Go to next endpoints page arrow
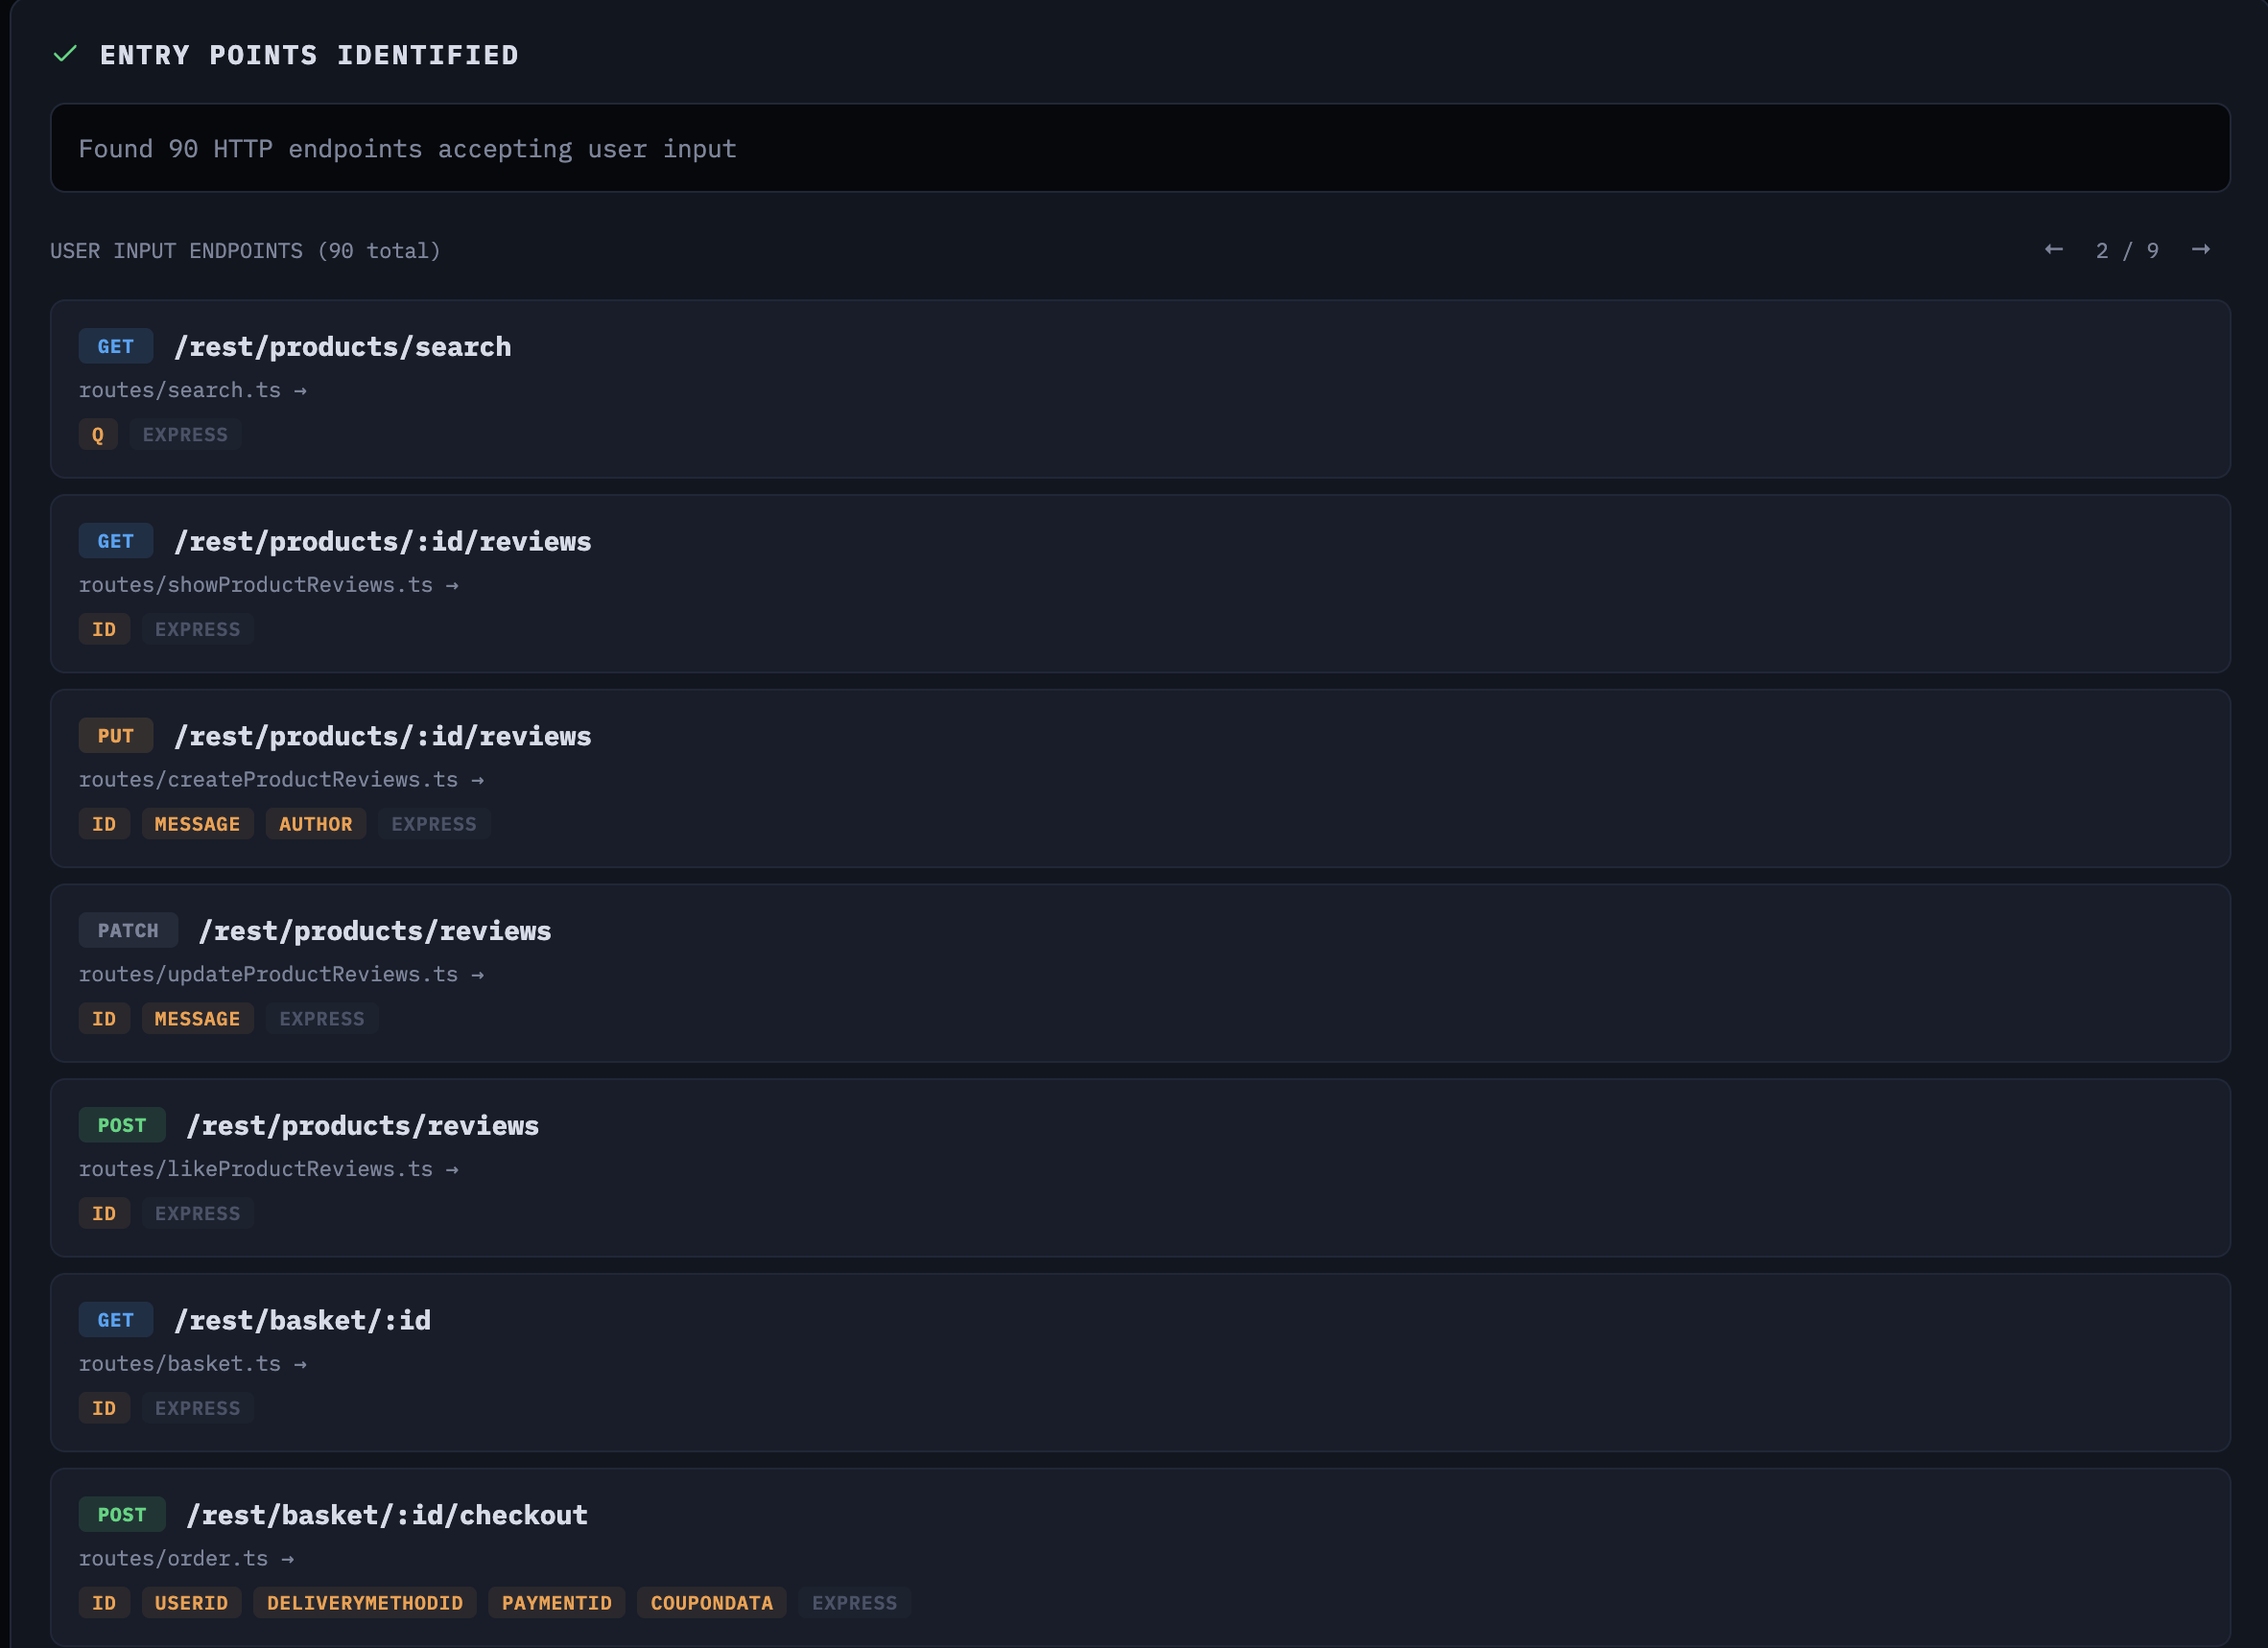 click(2200, 249)
